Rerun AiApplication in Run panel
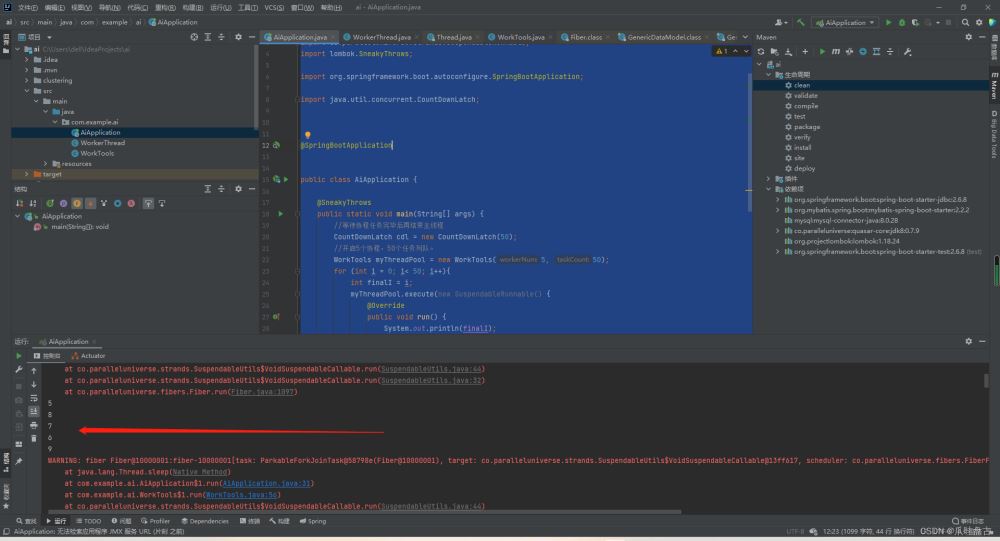 pyautogui.click(x=18, y=356)
